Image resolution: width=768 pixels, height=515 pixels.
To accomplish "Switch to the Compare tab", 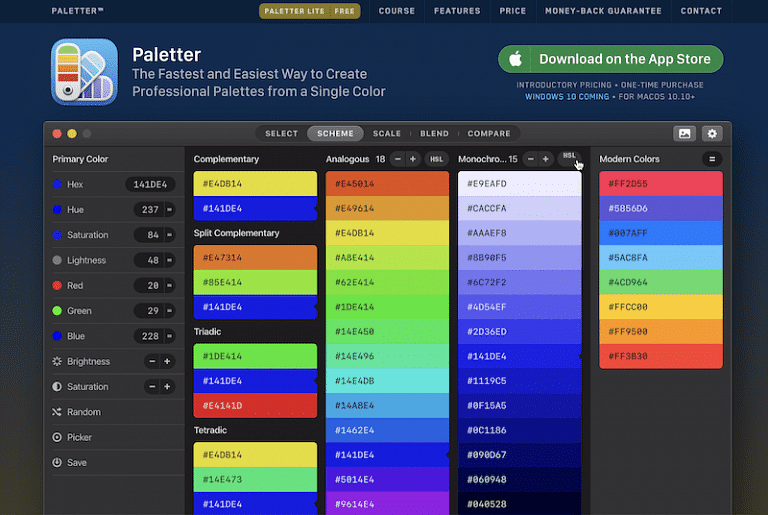I will pyautogui.click(x=489, y=133).
